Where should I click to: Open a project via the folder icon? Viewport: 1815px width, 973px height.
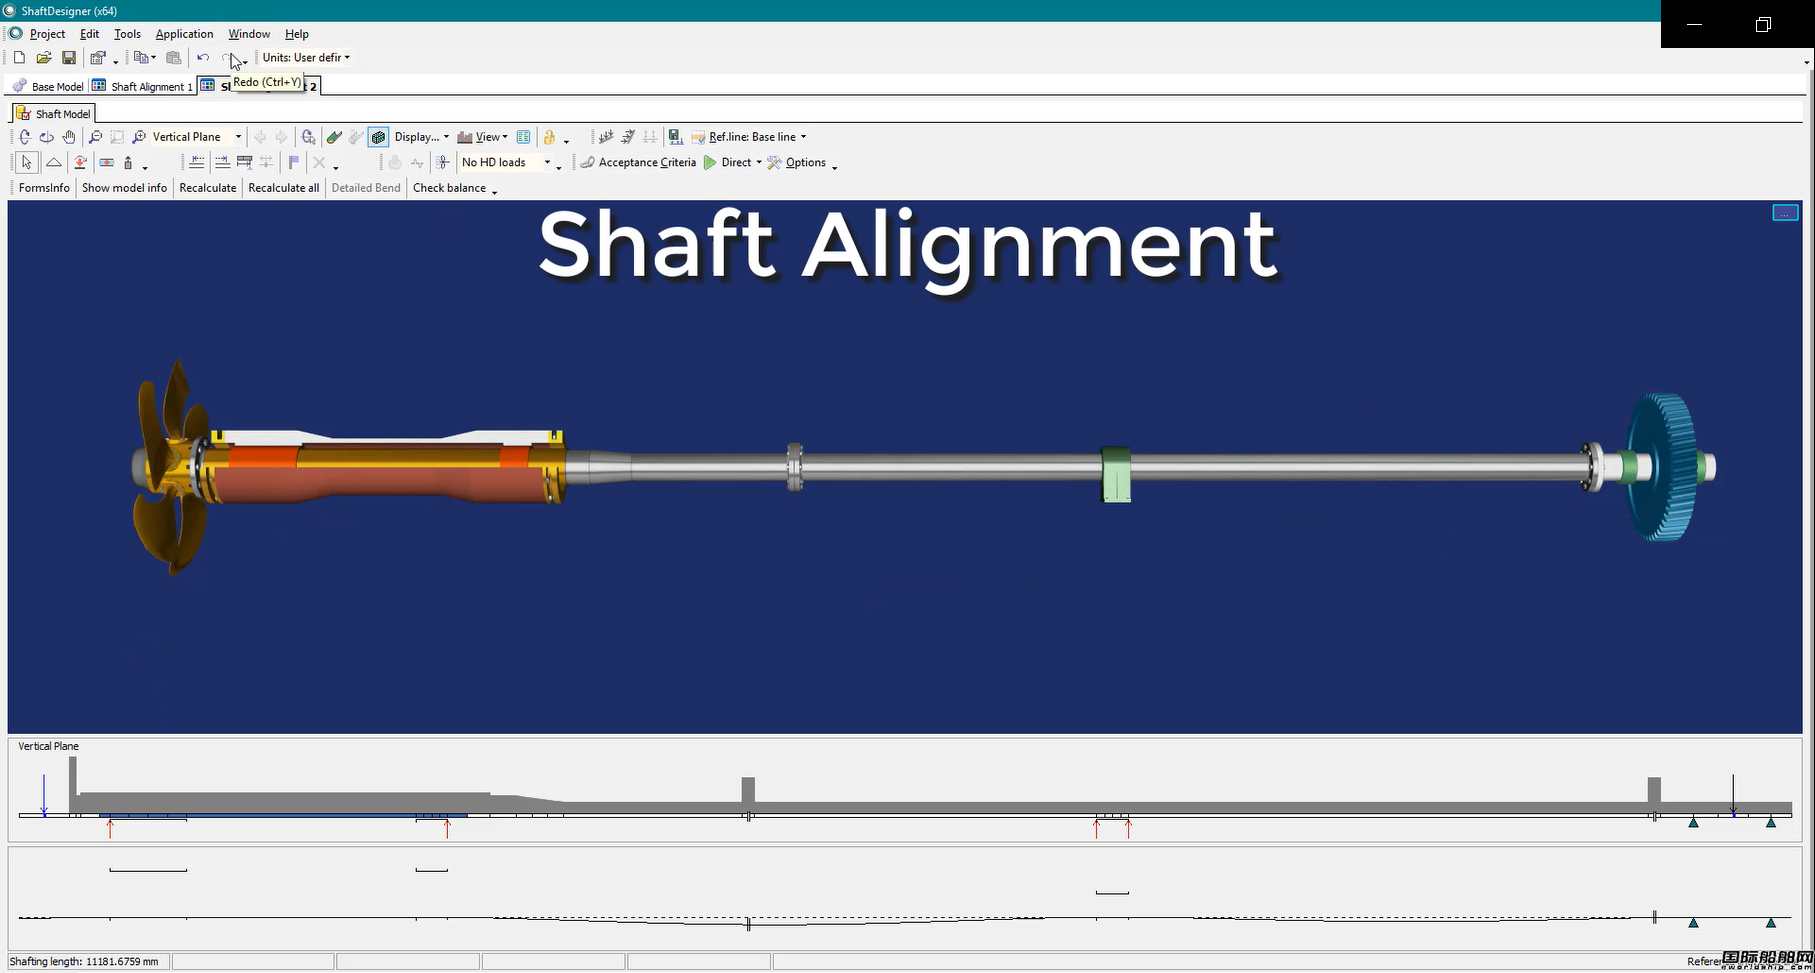click(x=44, y=58)
